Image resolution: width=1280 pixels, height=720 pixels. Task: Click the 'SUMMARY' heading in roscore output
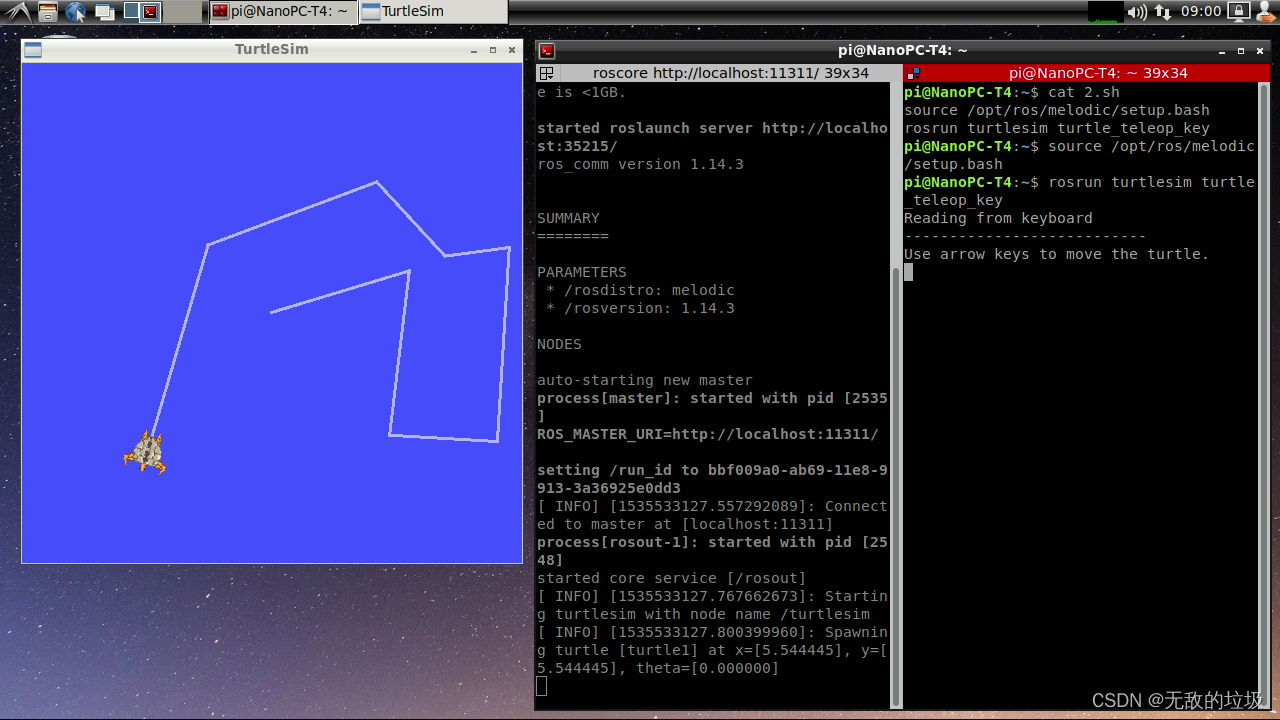coord(569,218)
